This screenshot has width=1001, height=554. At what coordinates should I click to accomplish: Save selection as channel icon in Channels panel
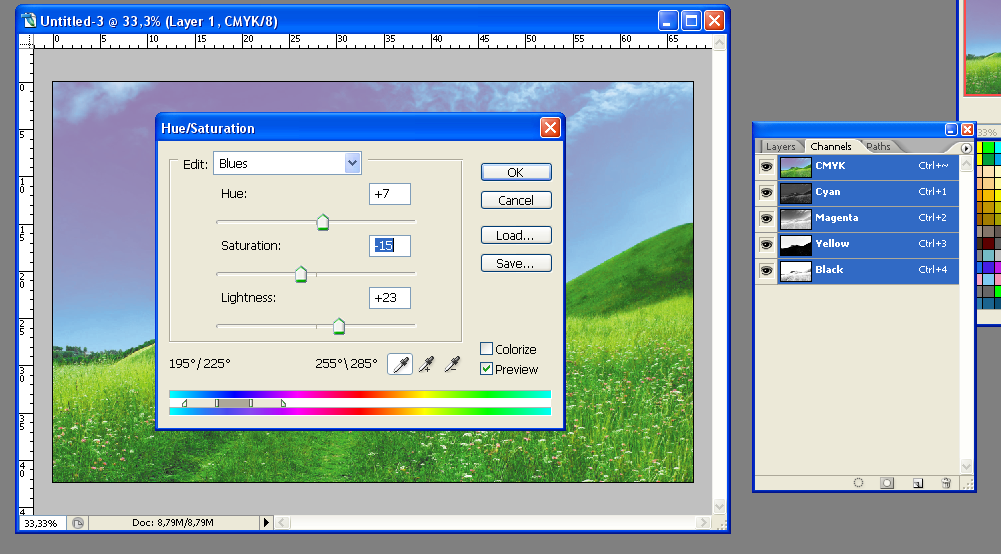pos(887,483)
